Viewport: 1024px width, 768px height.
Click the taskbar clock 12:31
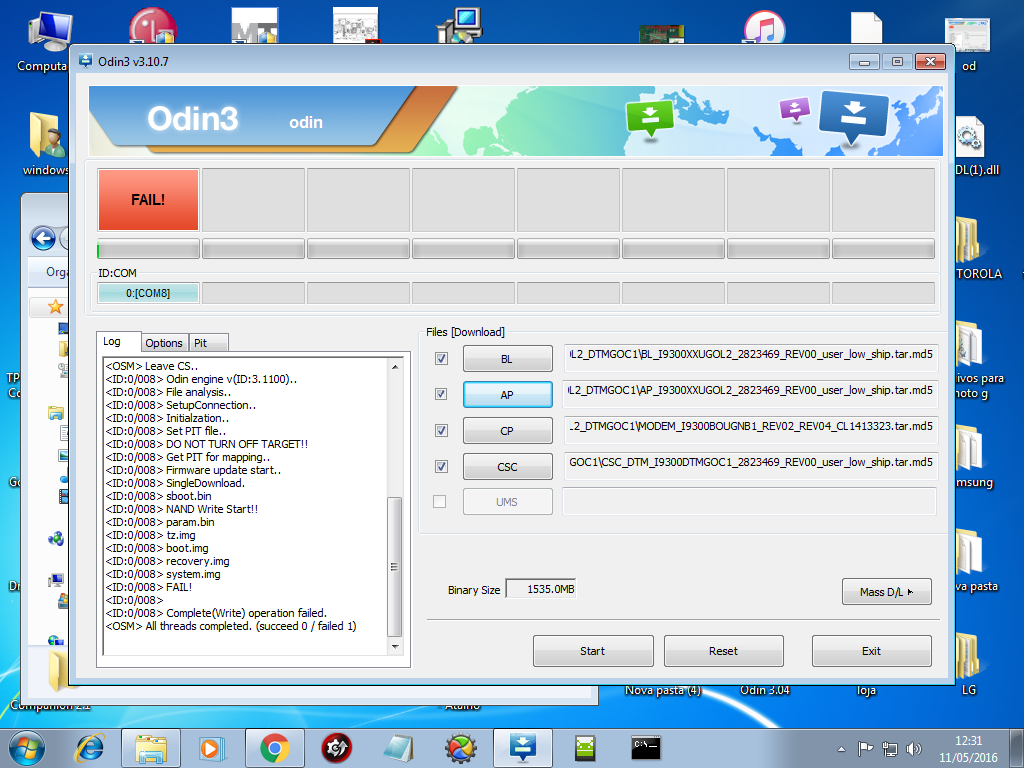(x=968, y=741)
